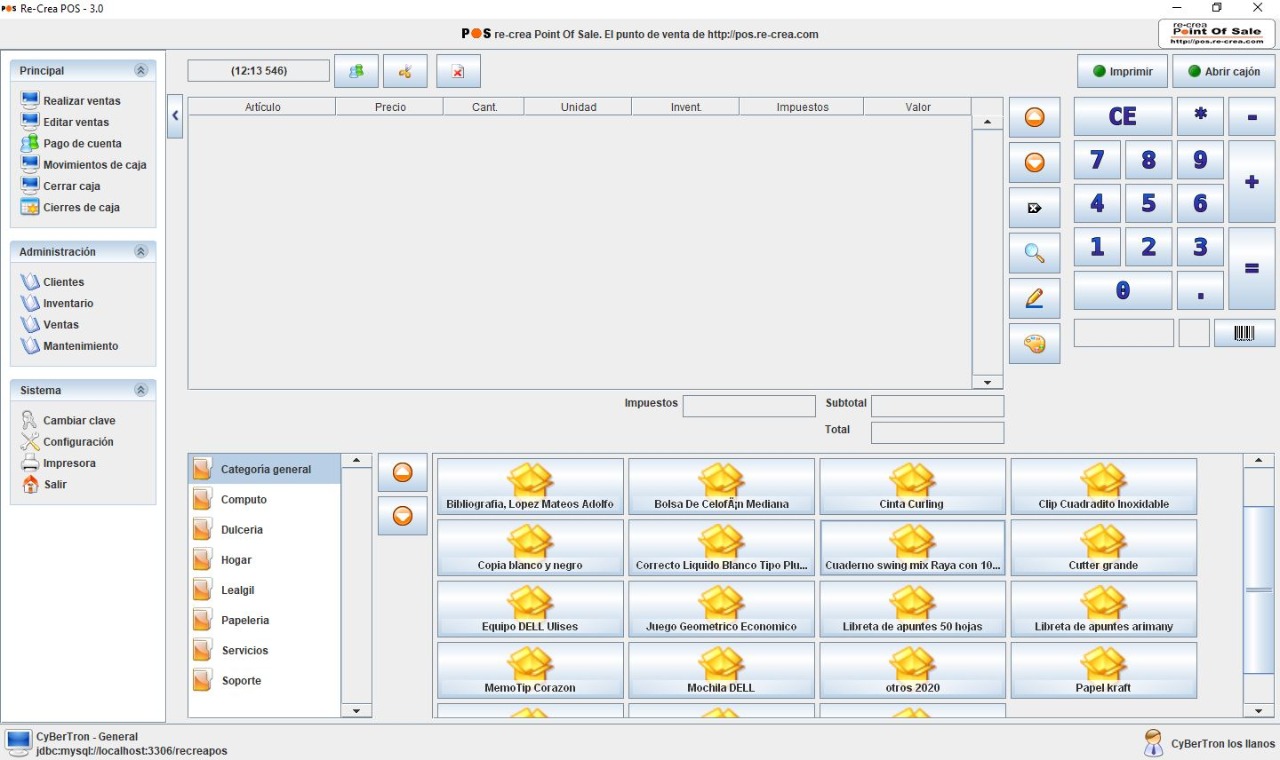
Task: Click the remove line backspace icon
Action: (1034, 208)
